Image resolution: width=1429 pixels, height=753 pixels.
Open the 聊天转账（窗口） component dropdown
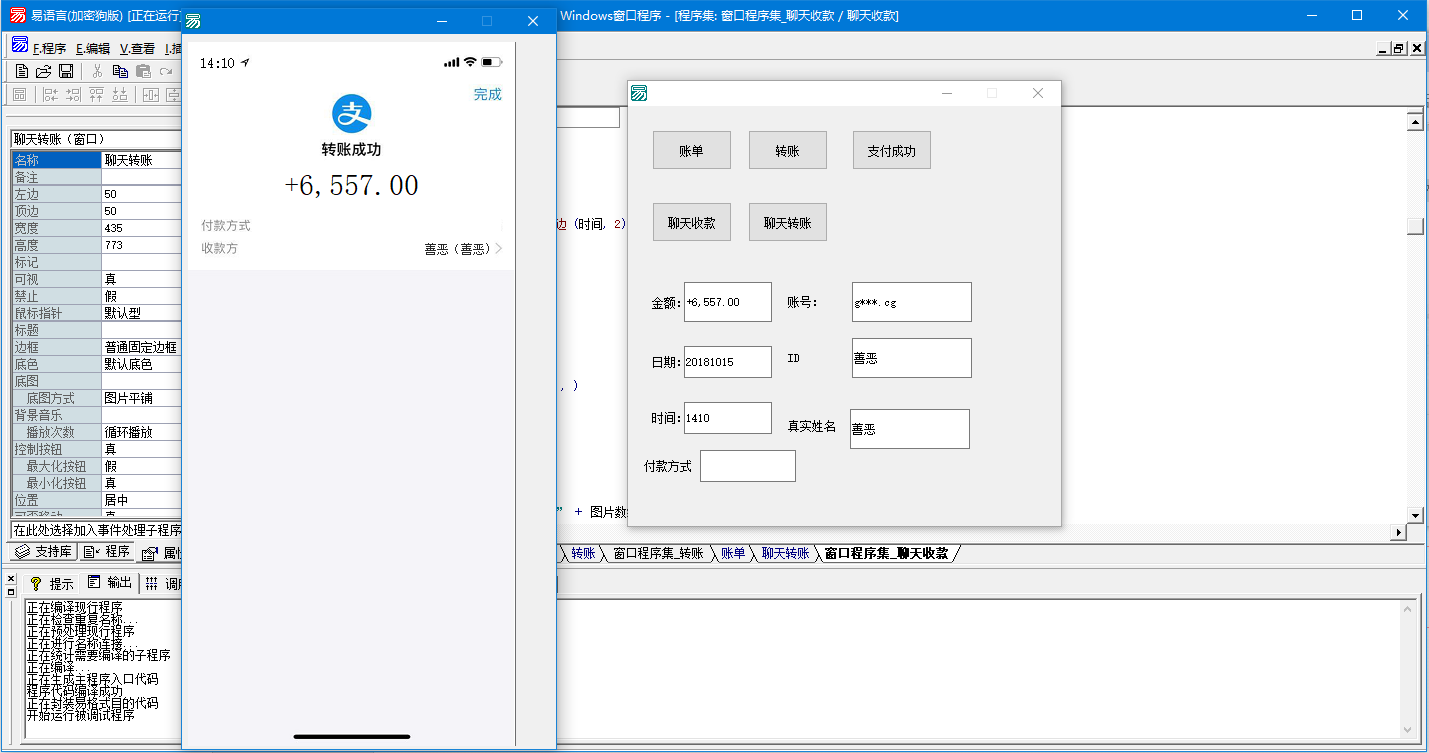(x=95, y=139)
